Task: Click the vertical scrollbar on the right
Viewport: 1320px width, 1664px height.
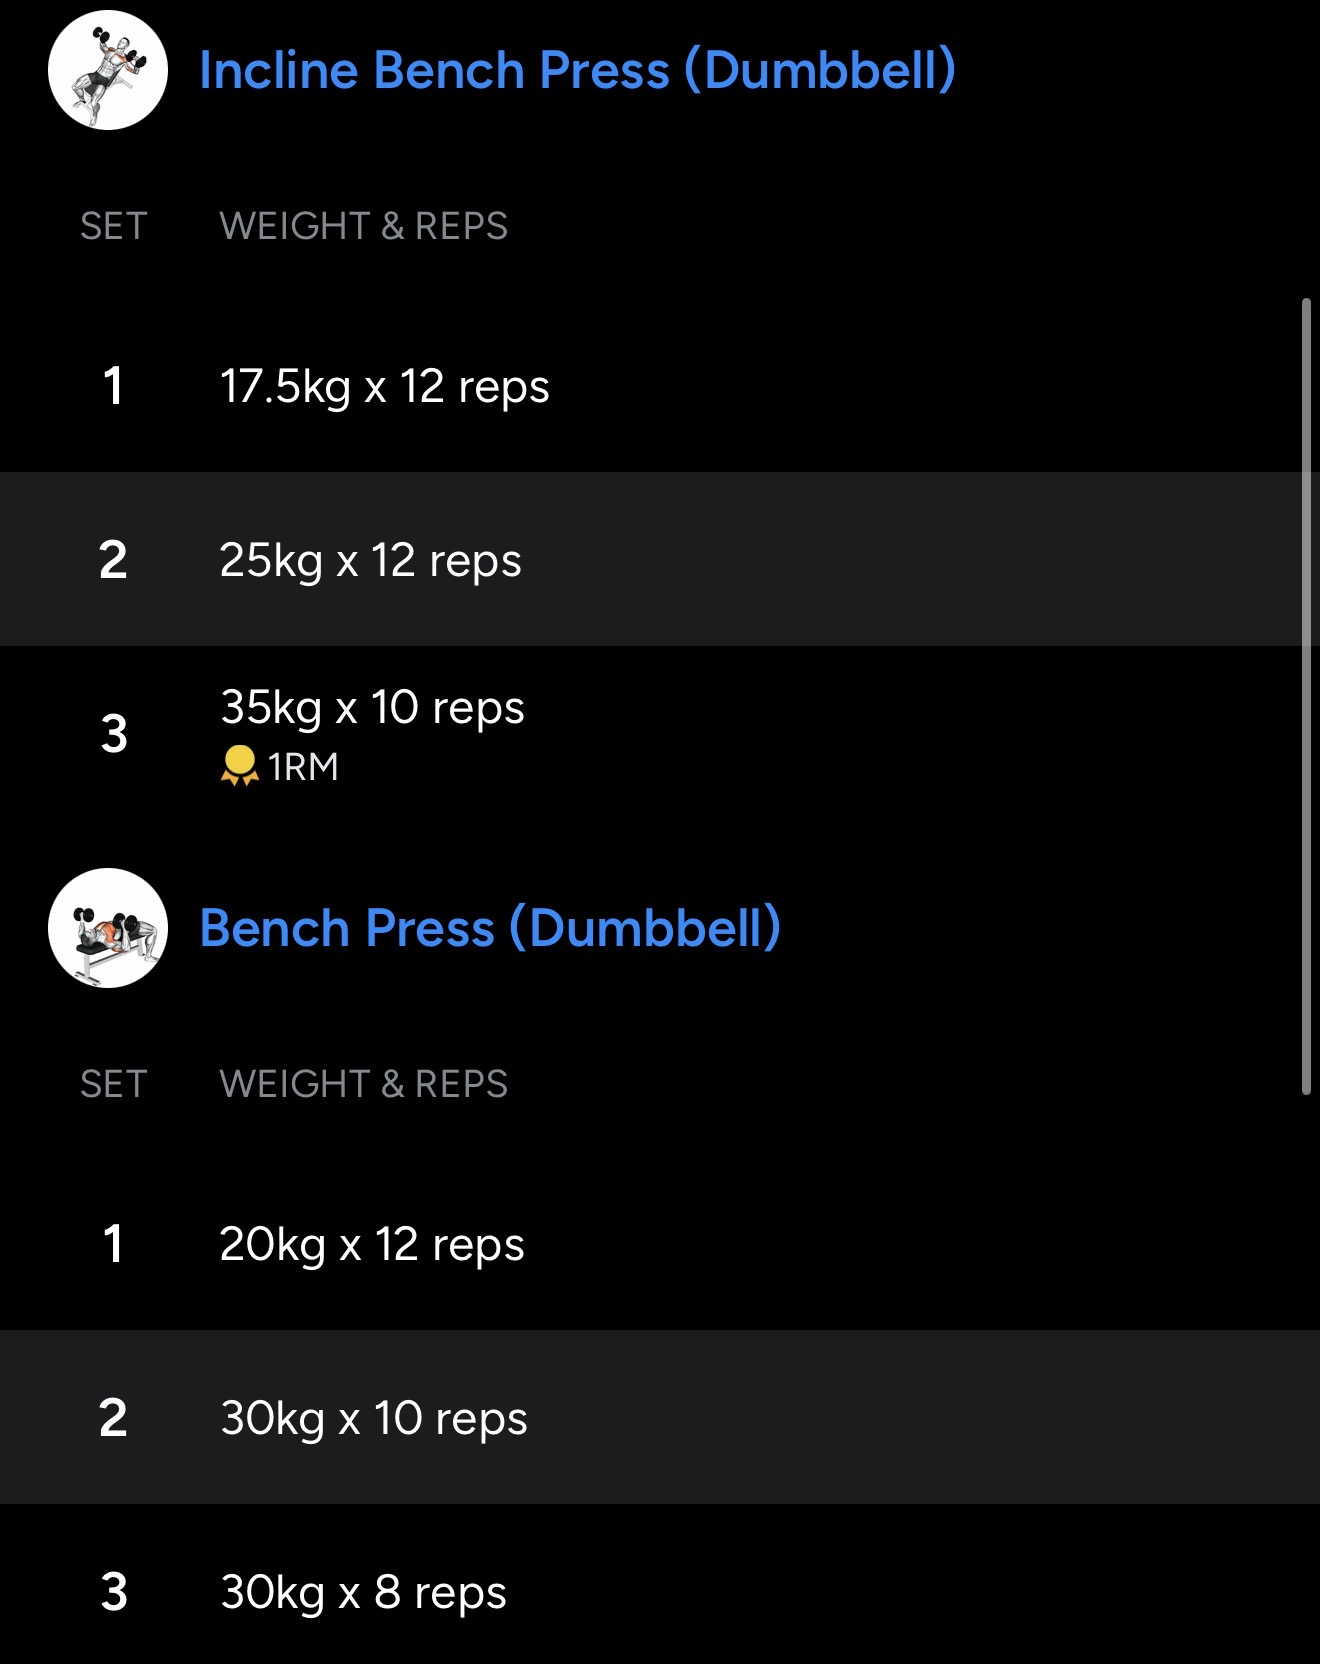Action: point(1306,696)
